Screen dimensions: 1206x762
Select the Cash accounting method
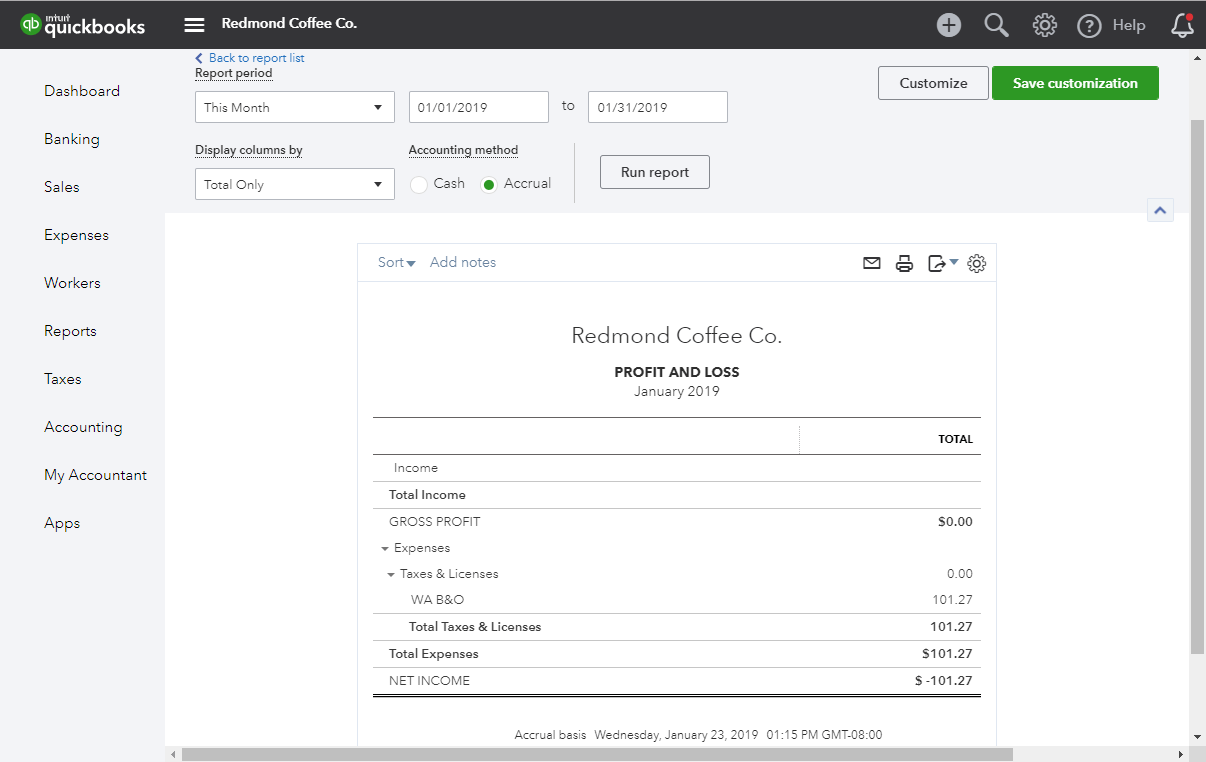point(419,184)
